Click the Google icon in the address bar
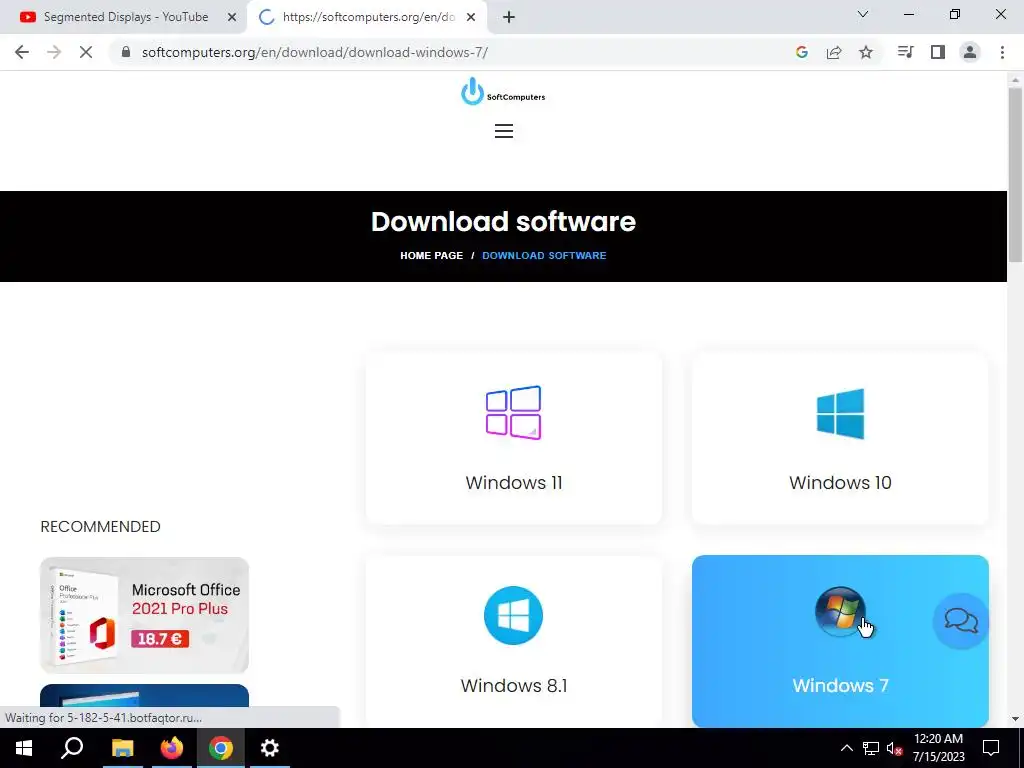 tap(802, 52)
